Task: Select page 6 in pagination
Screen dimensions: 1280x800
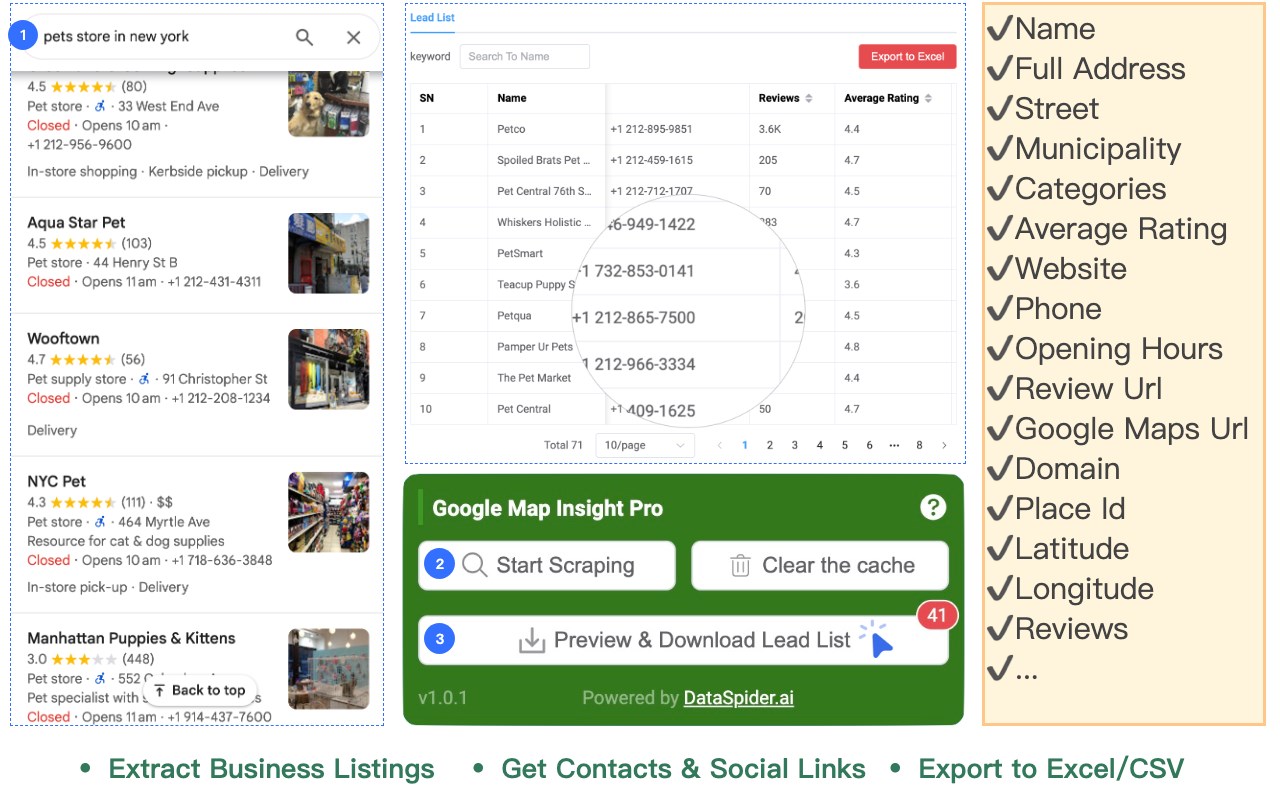Action: point(870,445)
